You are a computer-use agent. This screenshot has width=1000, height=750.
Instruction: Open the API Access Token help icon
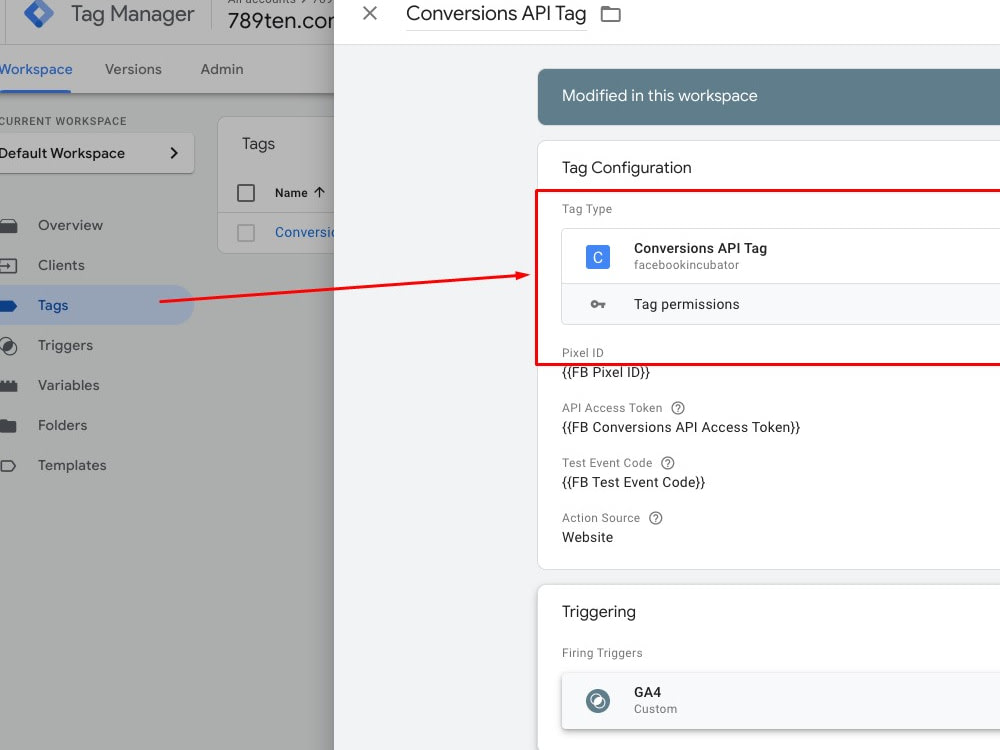(x=677, y=407)
